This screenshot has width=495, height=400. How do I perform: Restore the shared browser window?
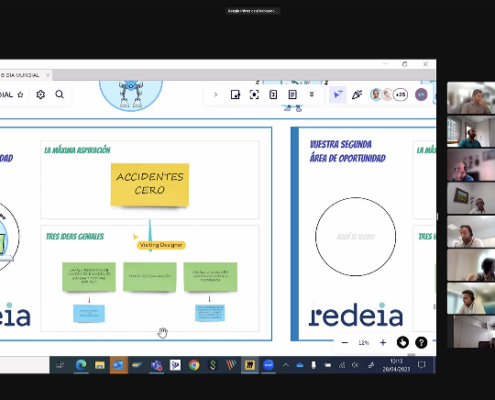point(405,64)
